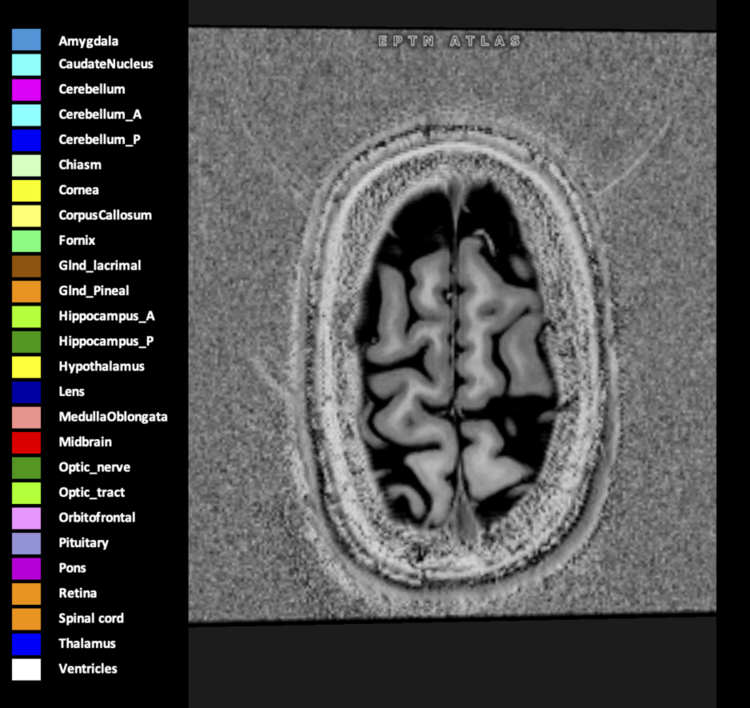The width and height of the screenshot is (750, 708).
Task: Click the Midbrain red swatch
Action: coord(26,442)
